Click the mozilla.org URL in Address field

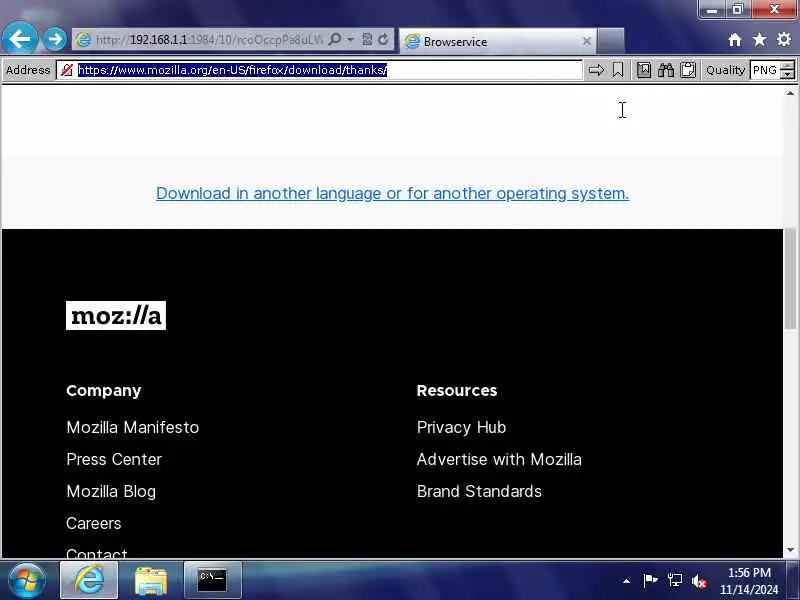[x=233, y=70]
